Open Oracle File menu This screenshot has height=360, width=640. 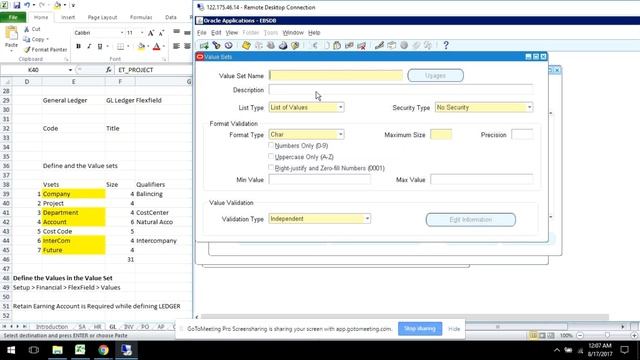[202, 33]
